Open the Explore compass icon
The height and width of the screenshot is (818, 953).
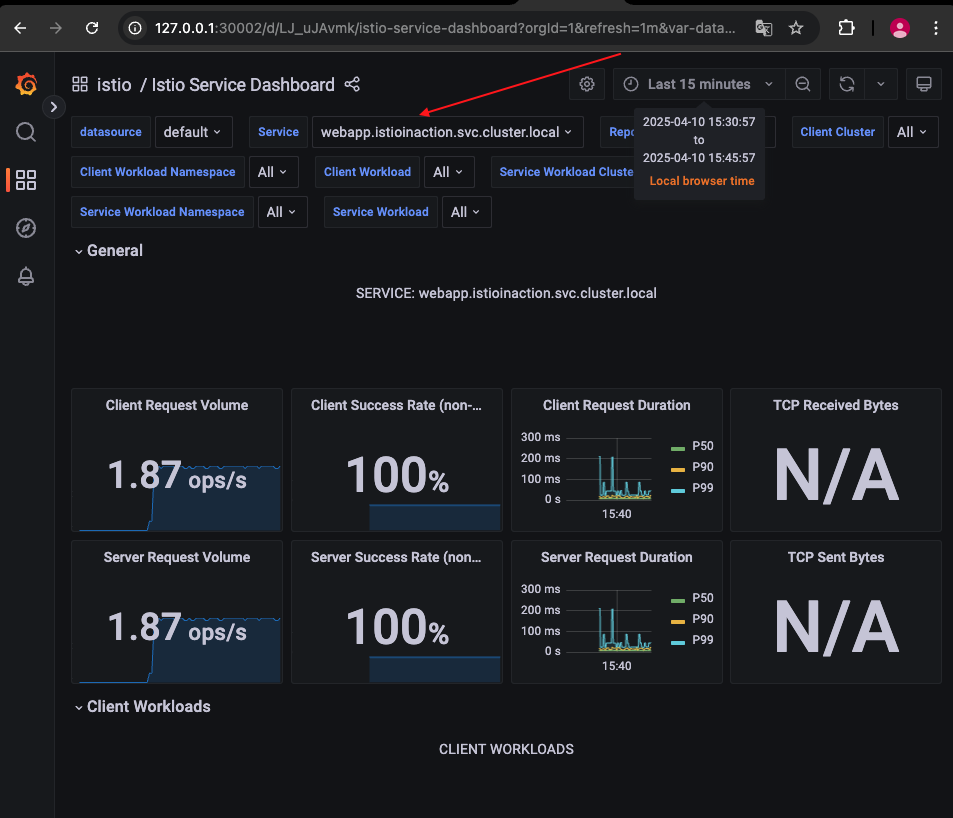[26, 228]
